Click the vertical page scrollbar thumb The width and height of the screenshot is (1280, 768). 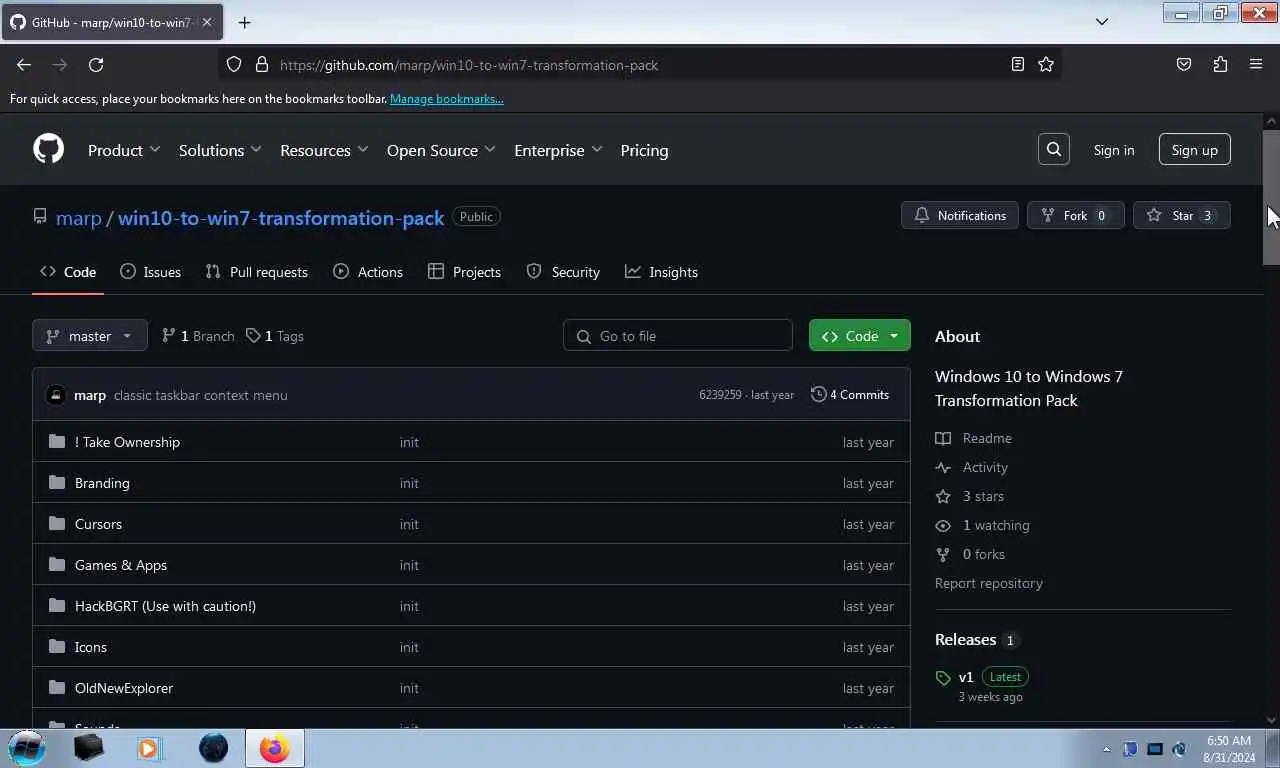pos(1271,197)
